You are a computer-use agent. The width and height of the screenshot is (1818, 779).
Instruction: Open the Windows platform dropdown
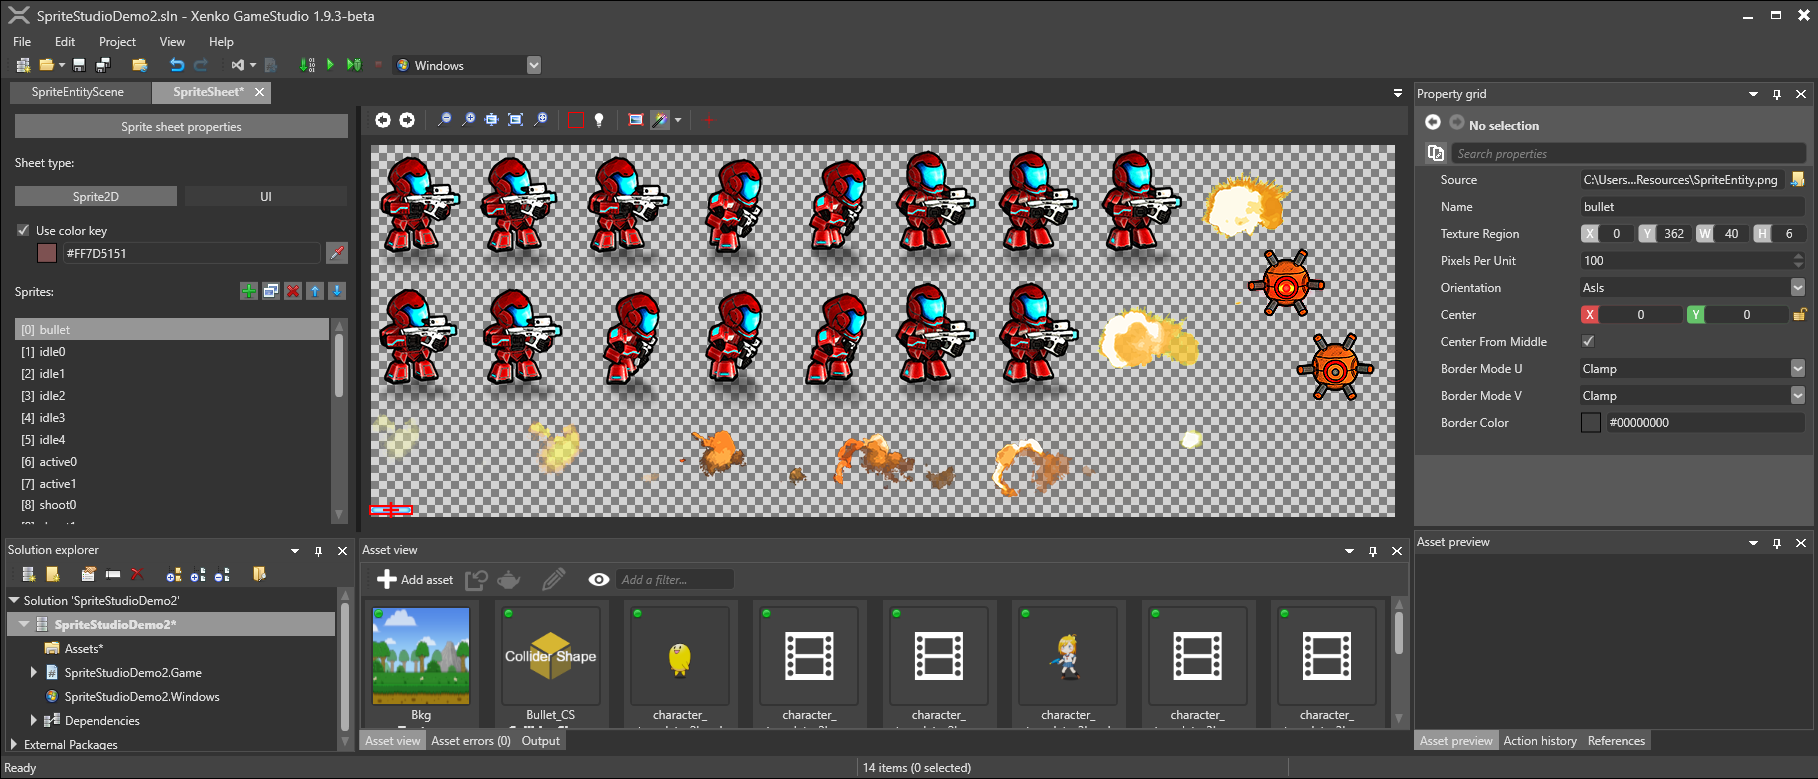click(x=533, y=65)
